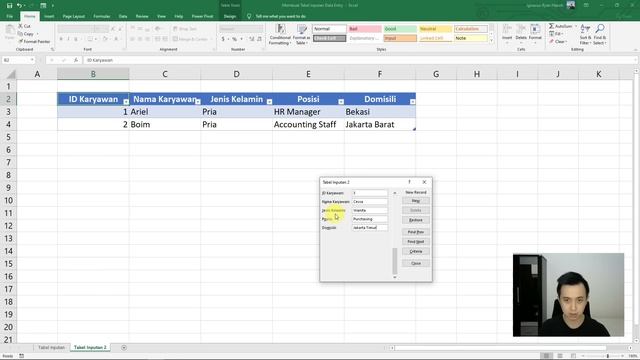The image size is (640, 360).
Task: Open the Jenis Kelamin filter dropdown
Action: [x=269, y=102]
